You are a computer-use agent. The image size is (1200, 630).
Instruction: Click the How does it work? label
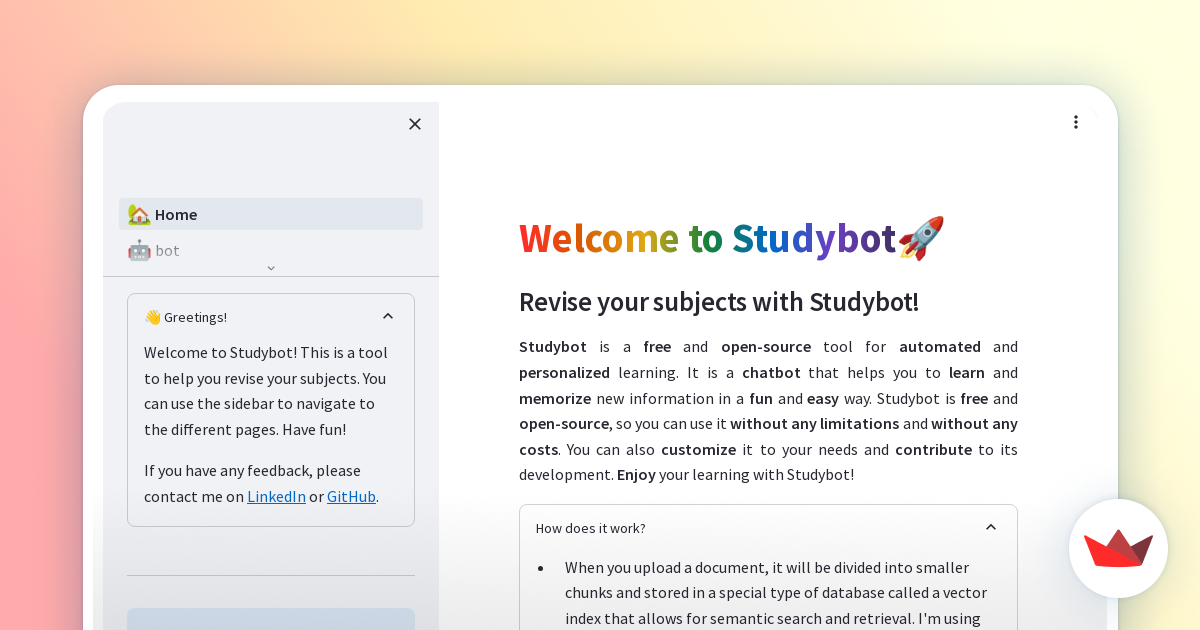591,528
